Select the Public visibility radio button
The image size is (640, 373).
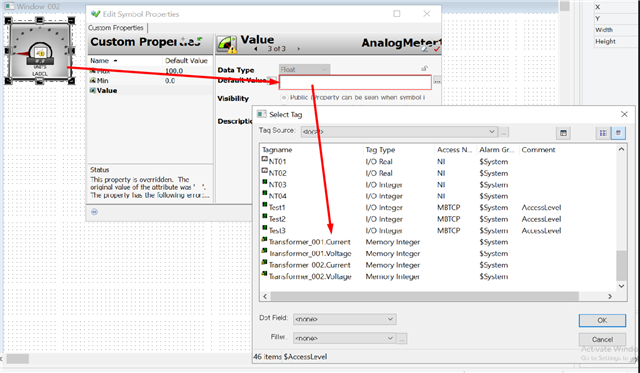[284, 98]
